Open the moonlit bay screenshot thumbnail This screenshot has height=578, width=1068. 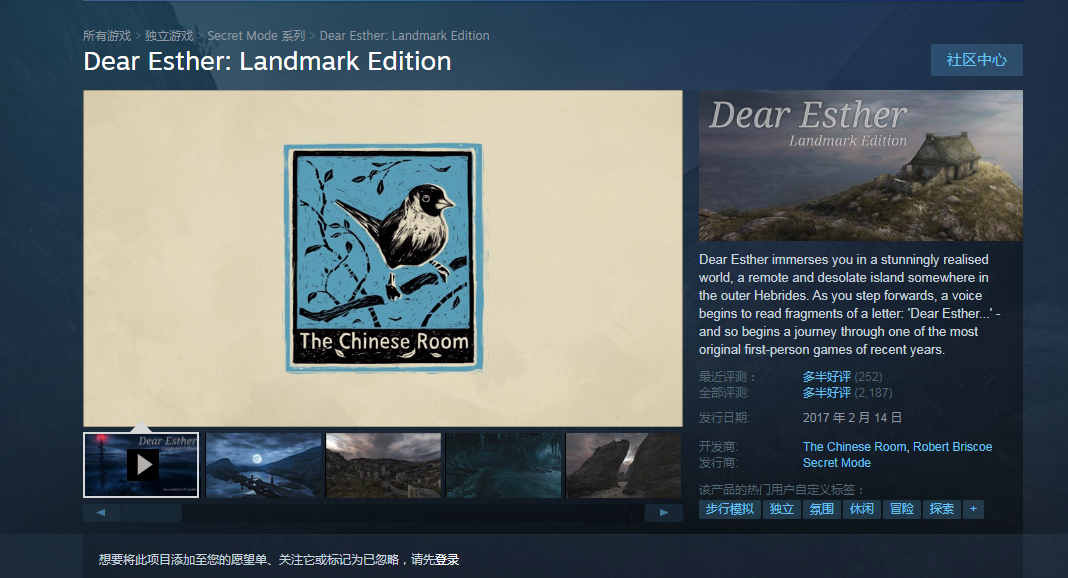tap(264, 465)
